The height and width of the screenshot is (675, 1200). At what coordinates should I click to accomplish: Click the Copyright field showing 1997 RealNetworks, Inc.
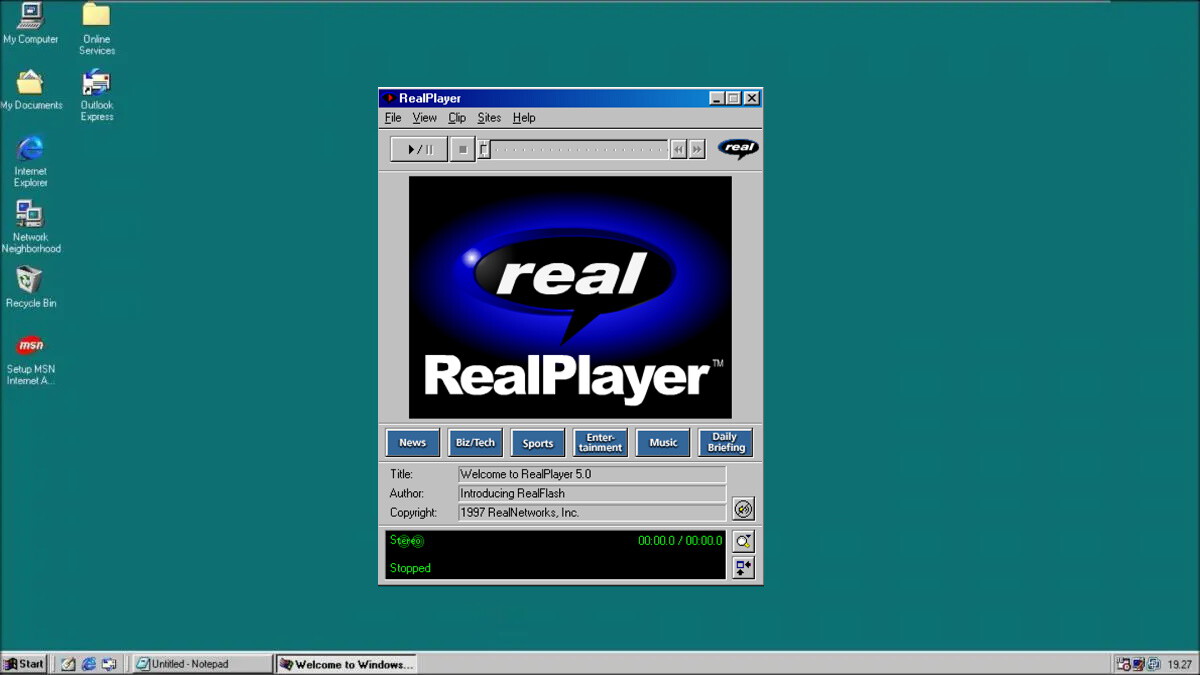coord(592,512)
